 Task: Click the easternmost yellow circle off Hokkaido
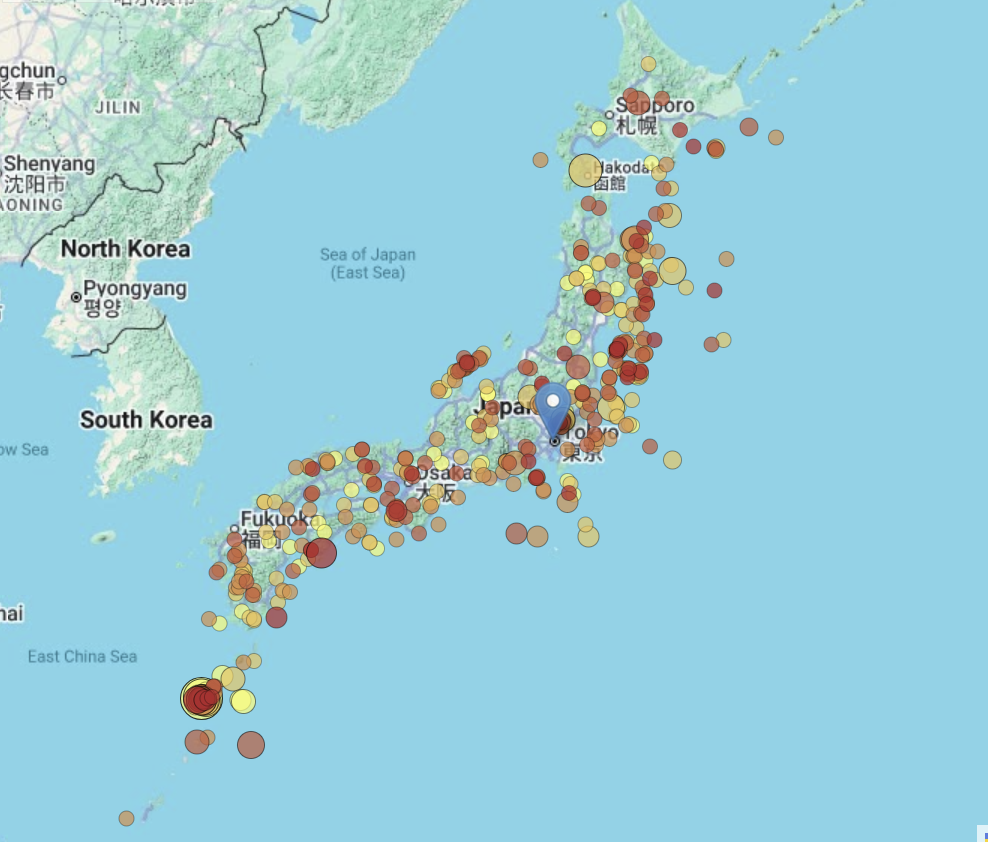point(776,137)
